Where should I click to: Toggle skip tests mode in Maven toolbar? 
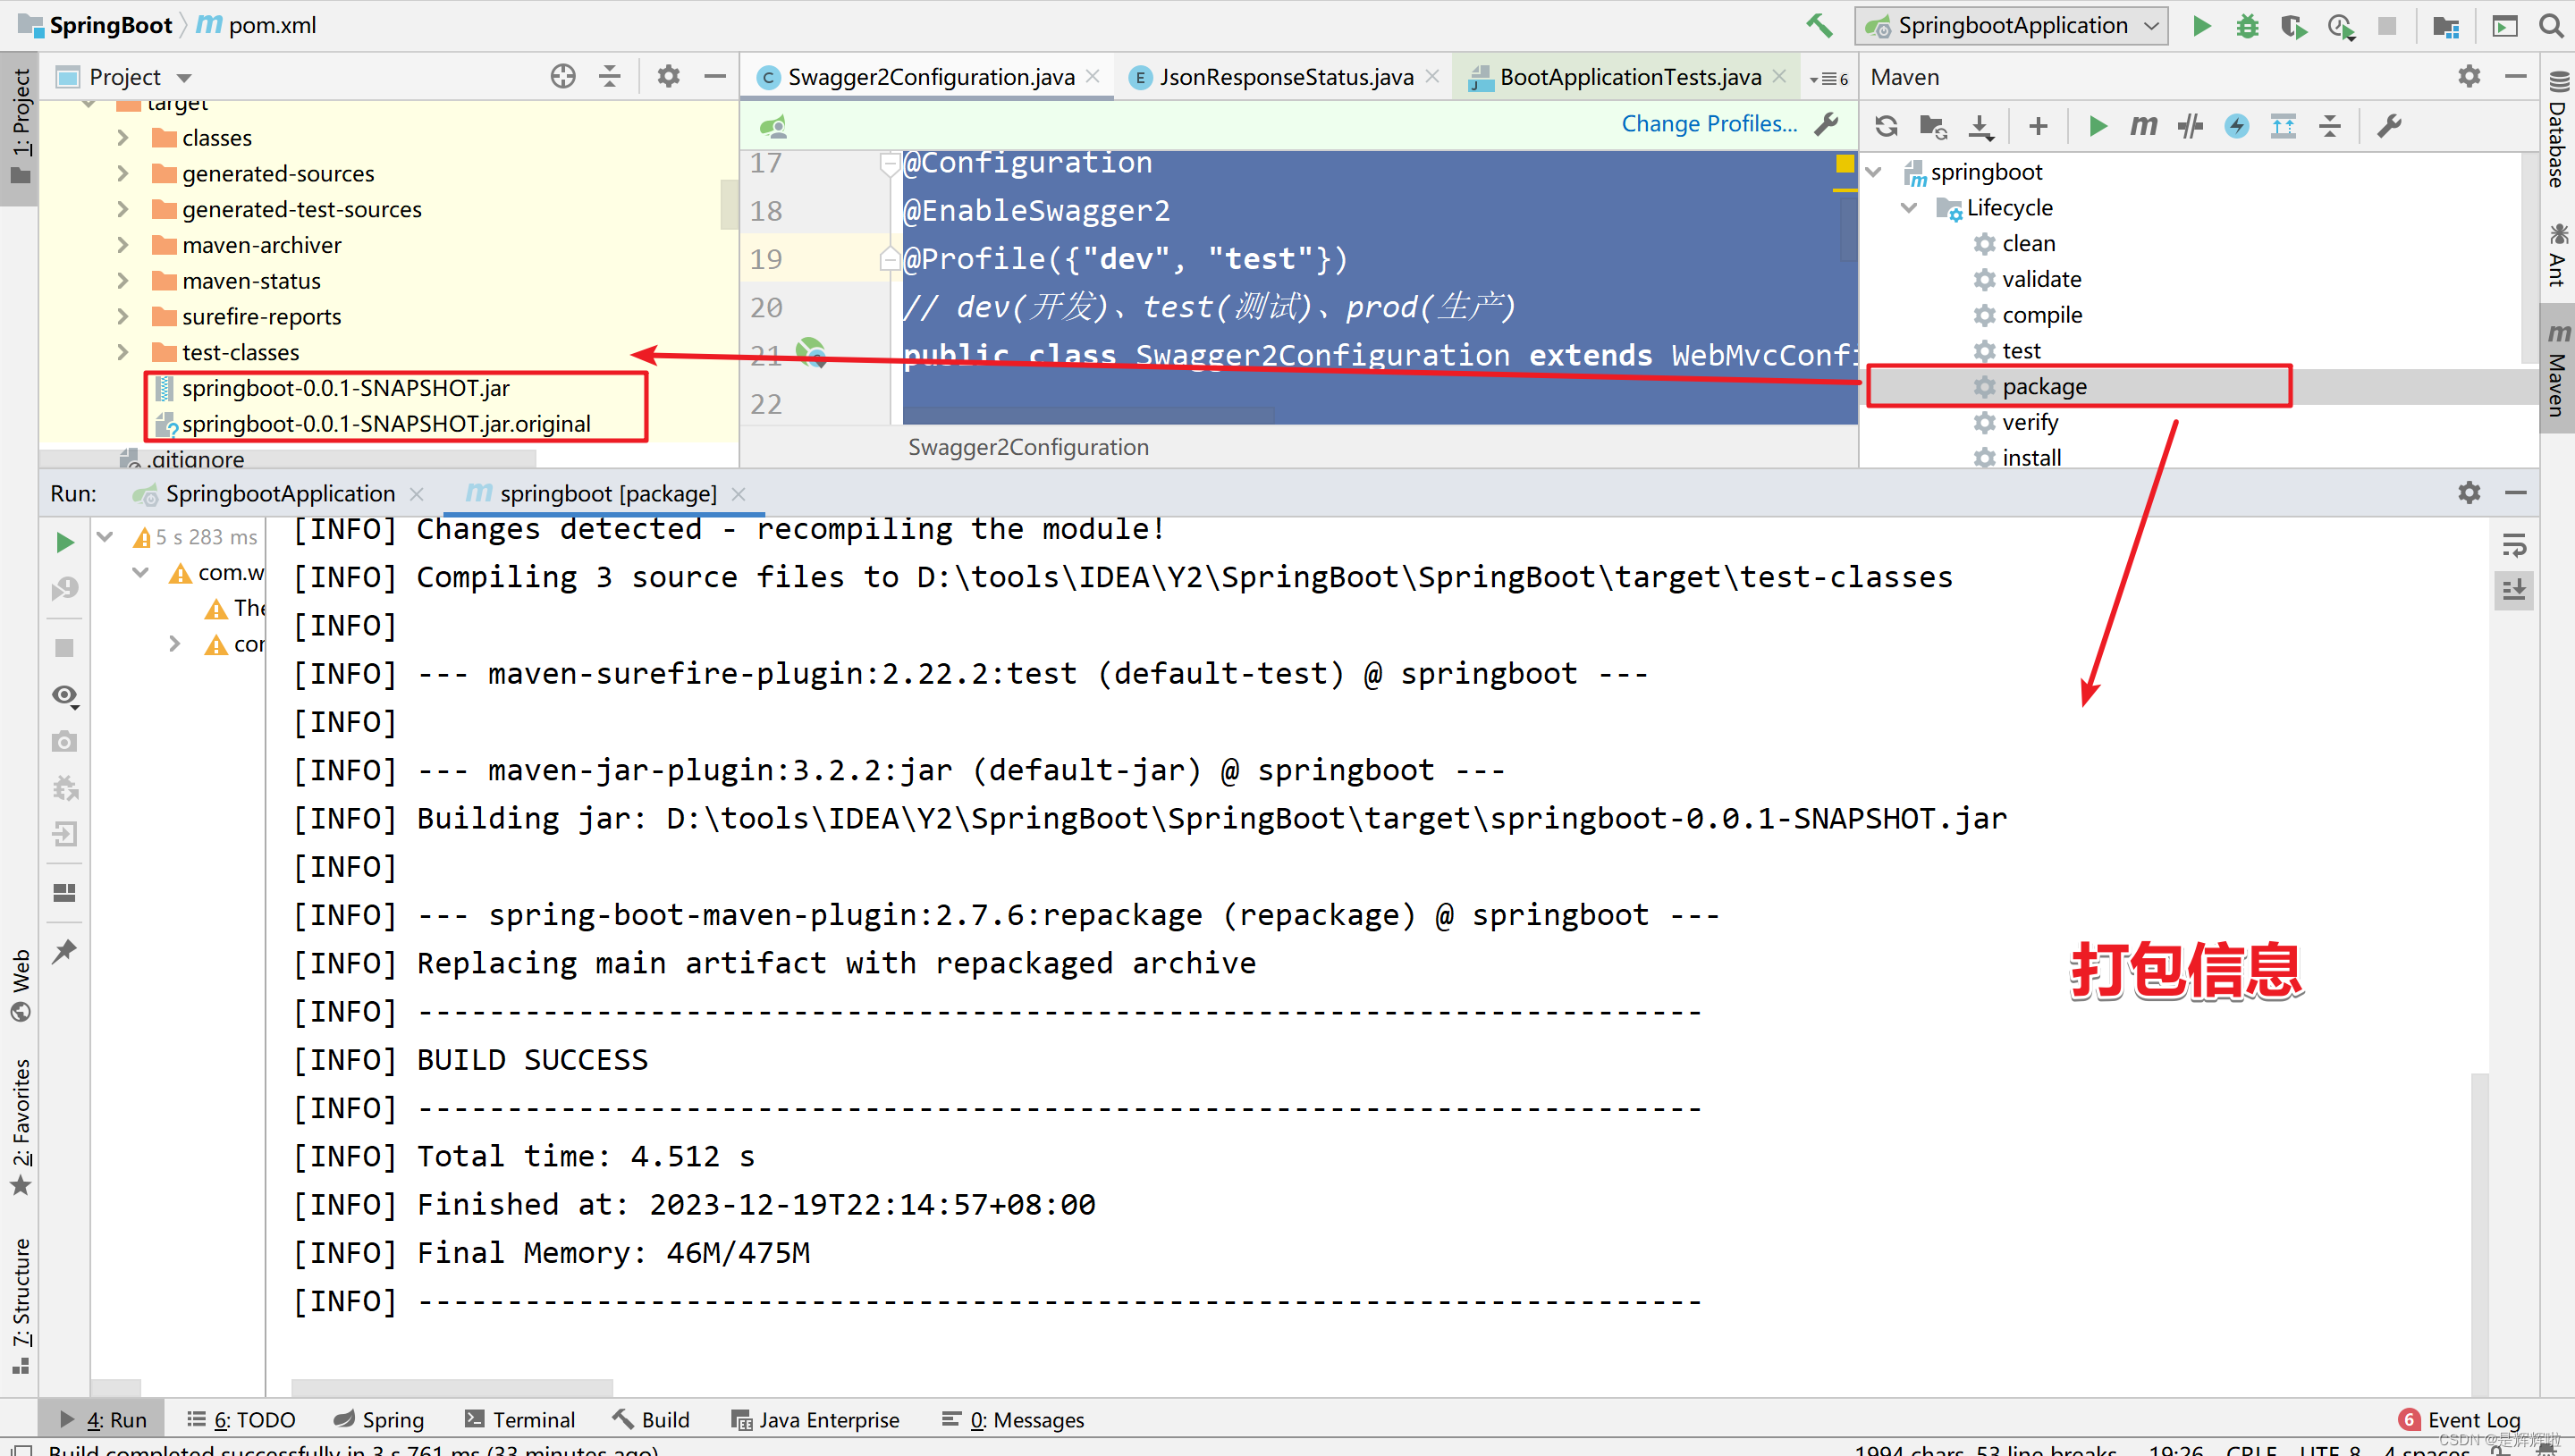coord(2237,126)
